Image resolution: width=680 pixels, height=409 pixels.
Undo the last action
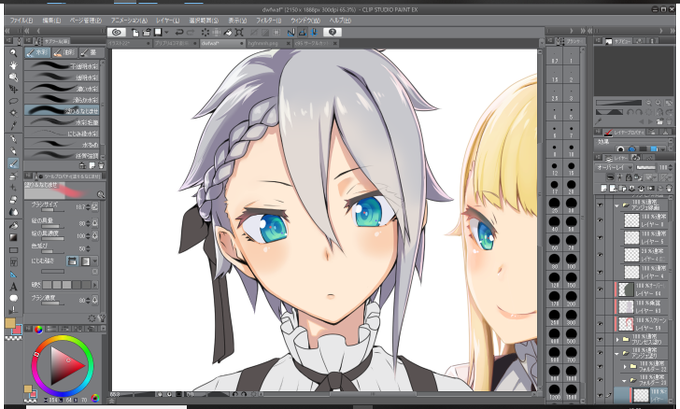[x=179, y=32]
